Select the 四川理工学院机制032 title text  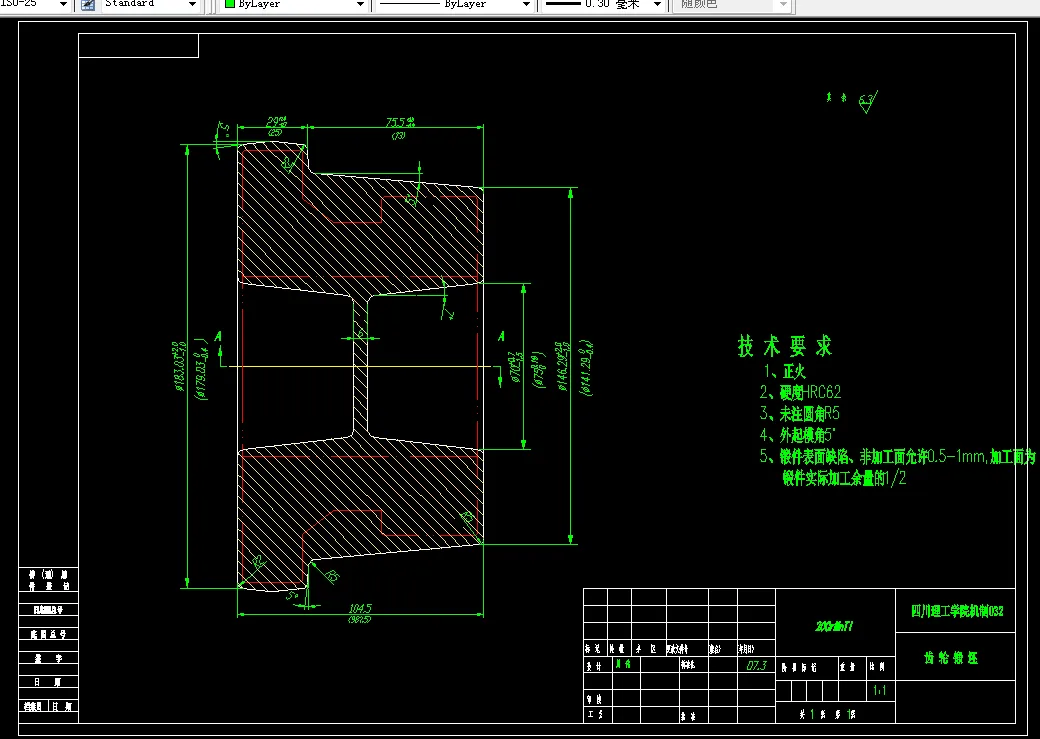pyautogui.click(x=957, y=611)
